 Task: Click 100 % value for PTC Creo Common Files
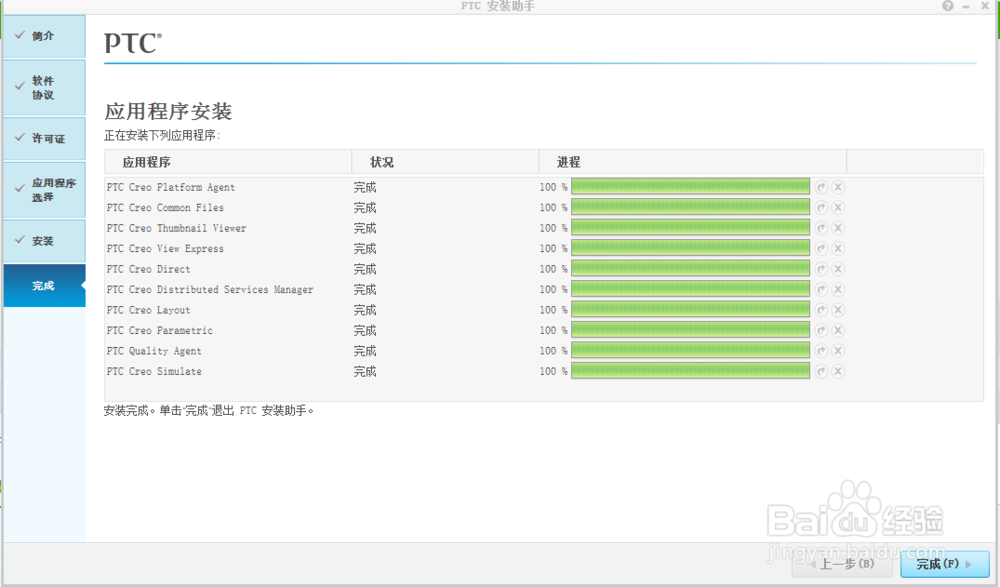(553, 208)
